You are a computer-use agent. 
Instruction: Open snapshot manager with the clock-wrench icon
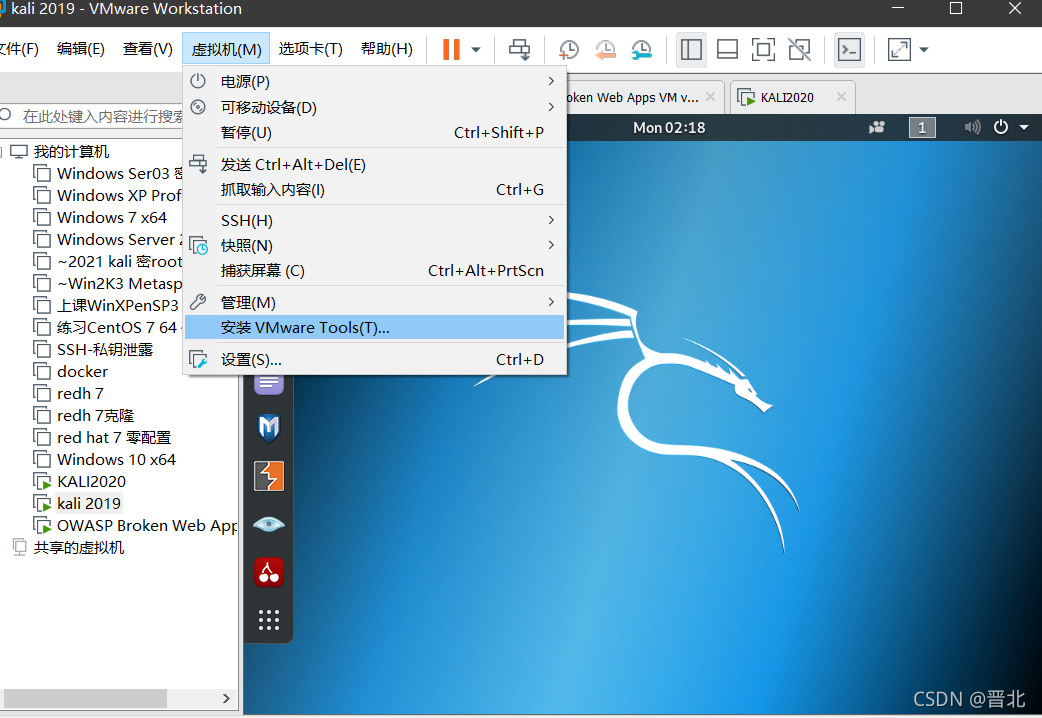(x=641, y=50)
